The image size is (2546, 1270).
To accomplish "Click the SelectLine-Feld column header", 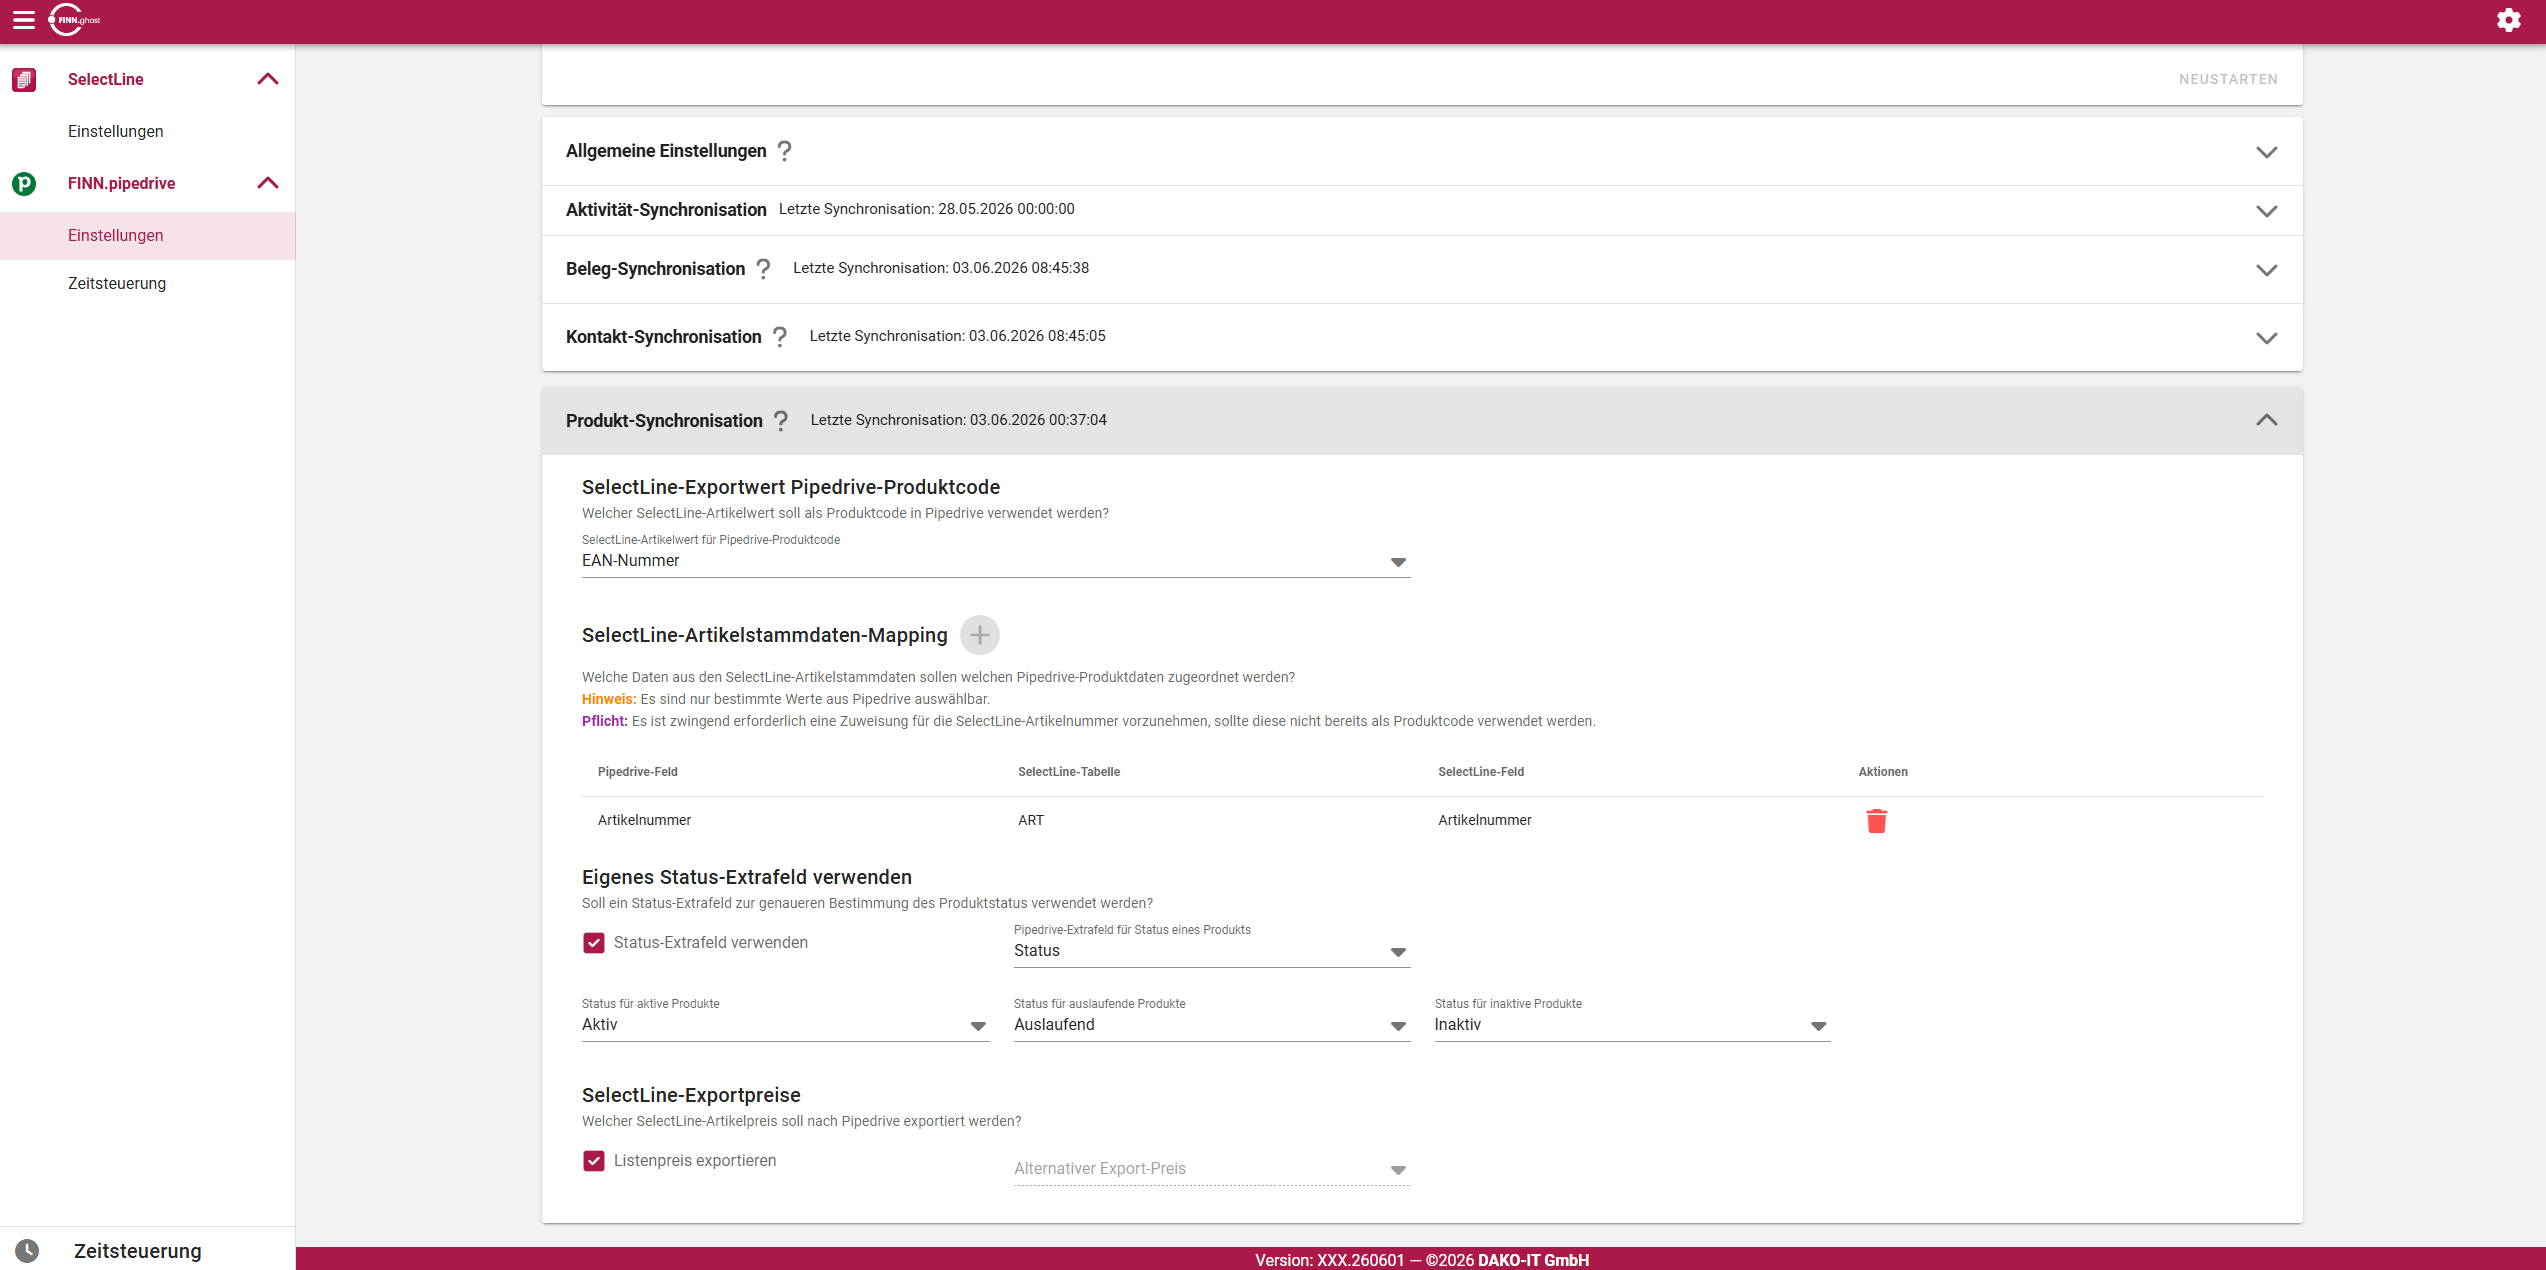I will [1481, 772].
